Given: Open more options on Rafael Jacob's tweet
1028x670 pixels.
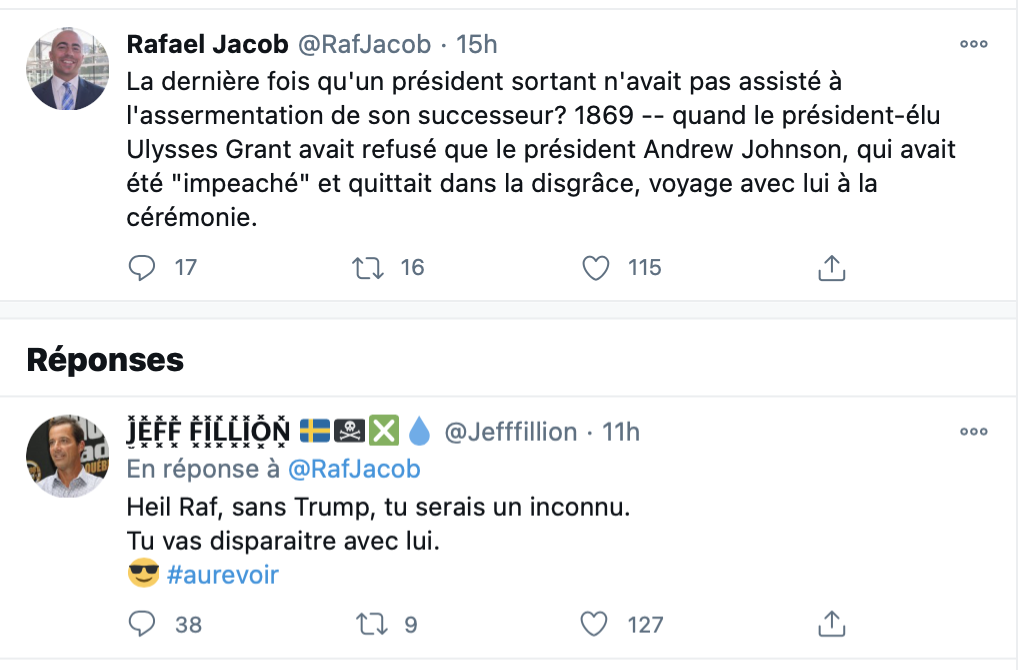Looking at the screenshot, I should click(x=973, y=44).
